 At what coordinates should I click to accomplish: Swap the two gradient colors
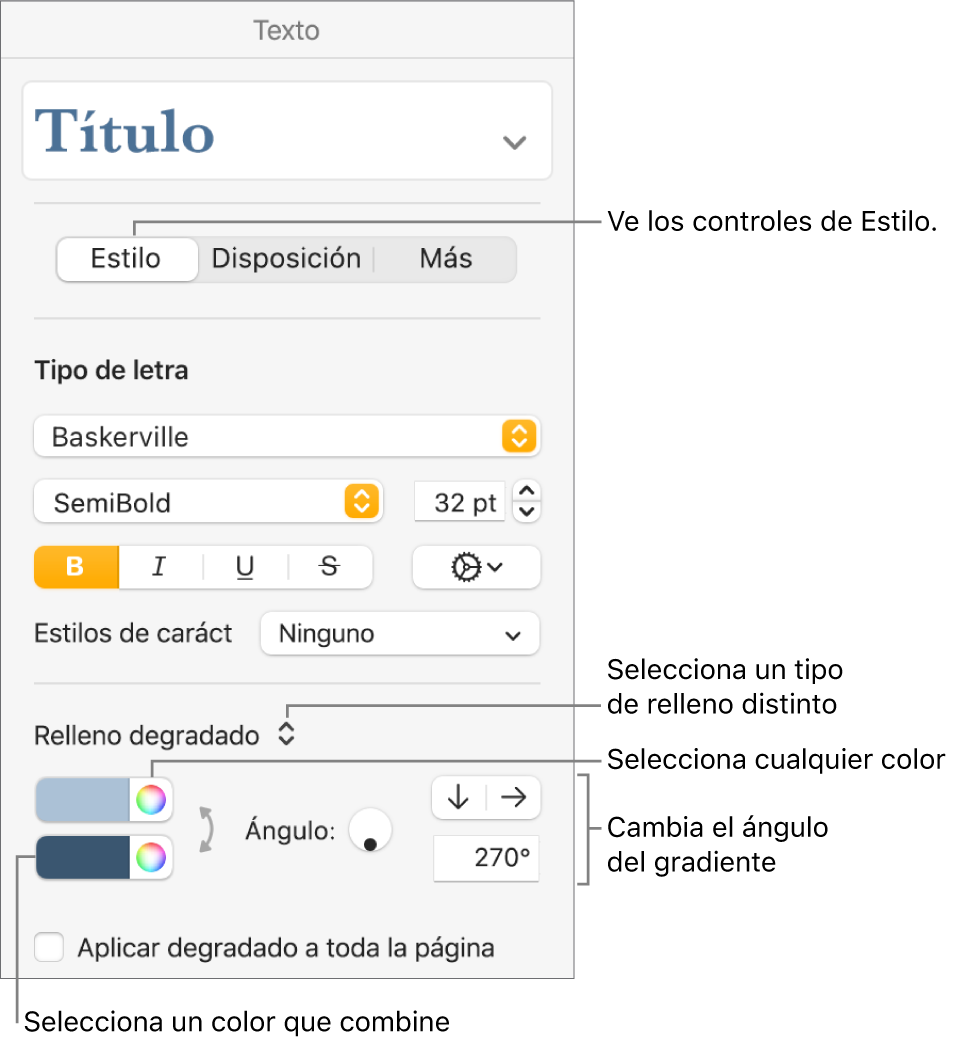pos(207,829)
